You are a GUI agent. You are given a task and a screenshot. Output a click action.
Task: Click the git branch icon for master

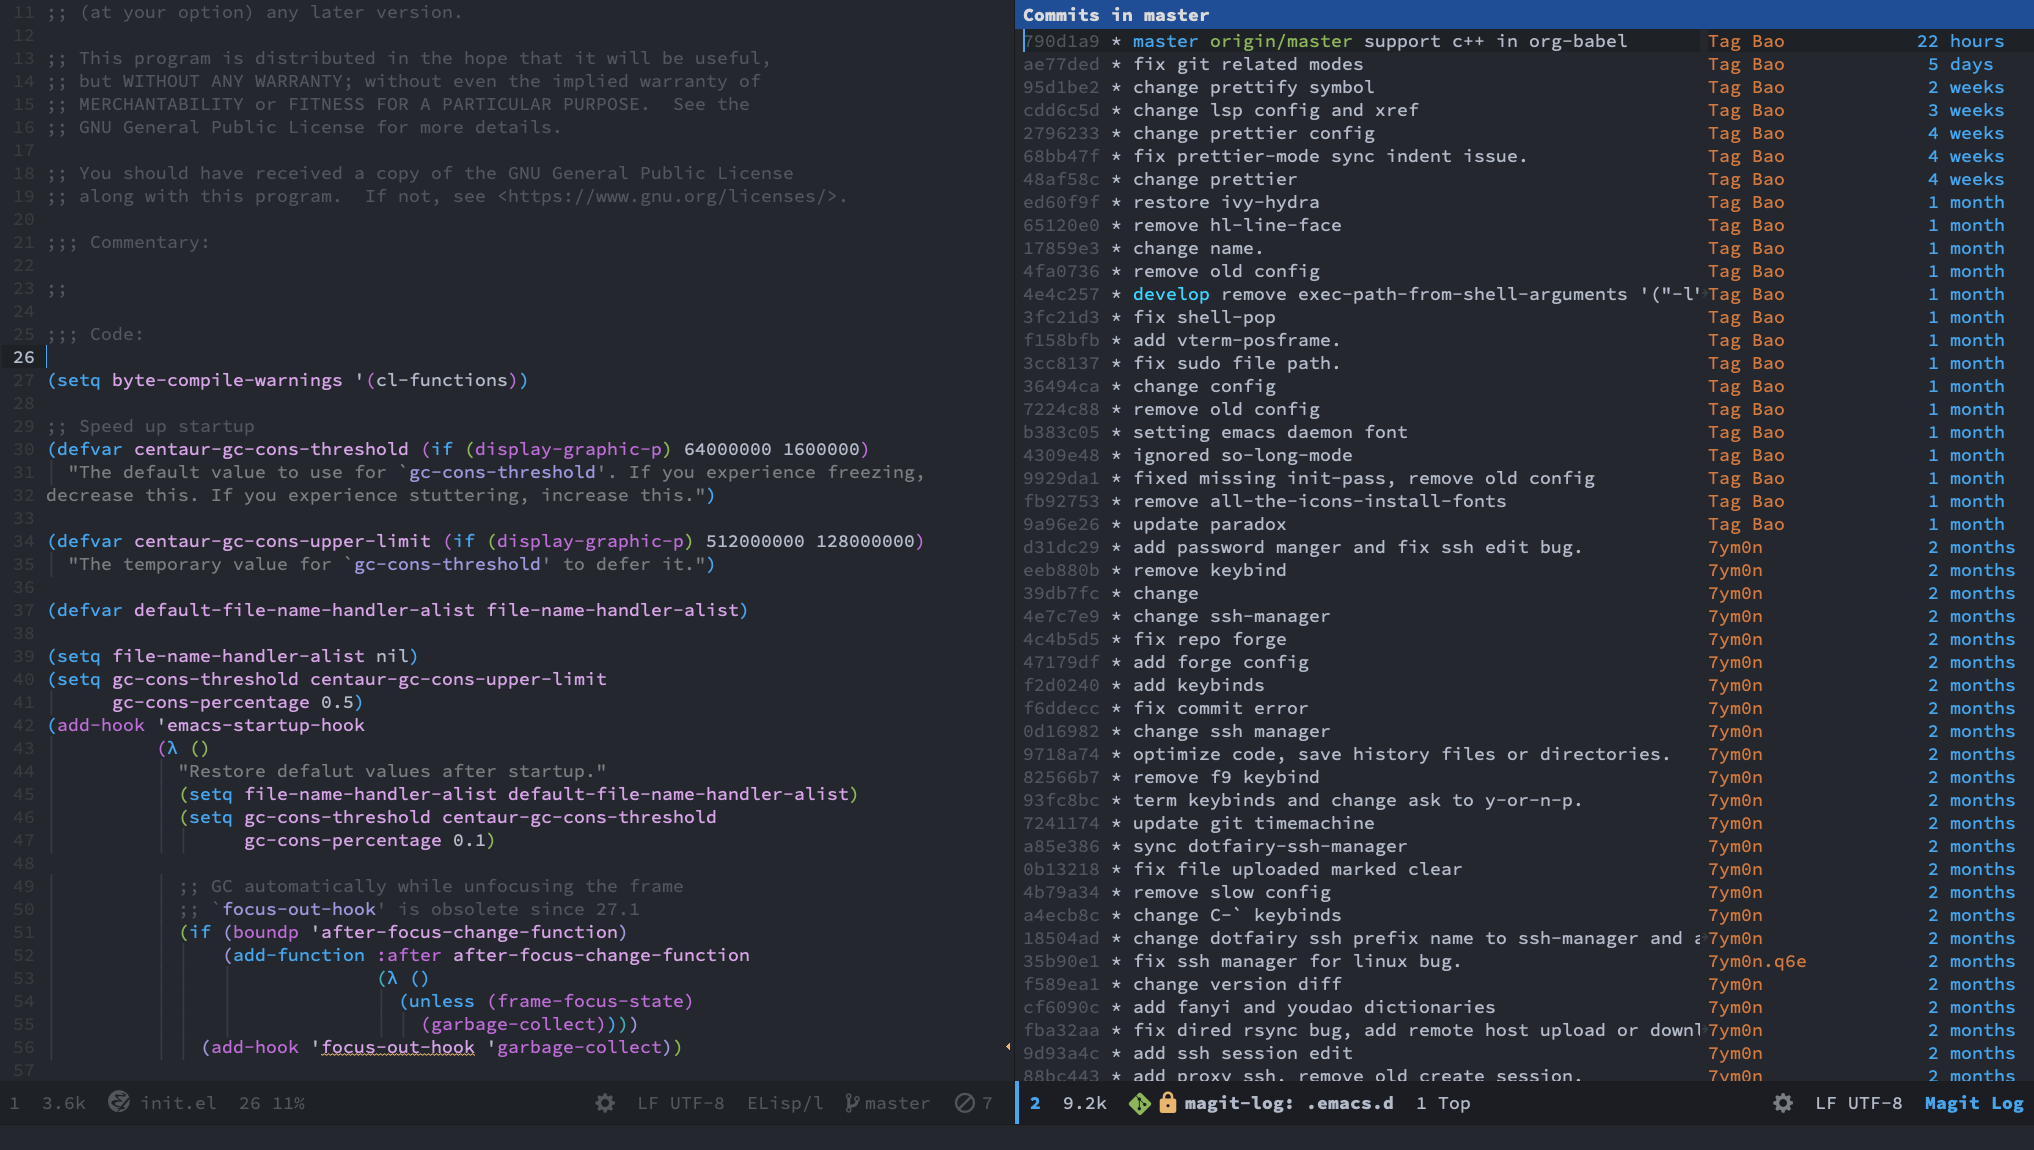852,1103
